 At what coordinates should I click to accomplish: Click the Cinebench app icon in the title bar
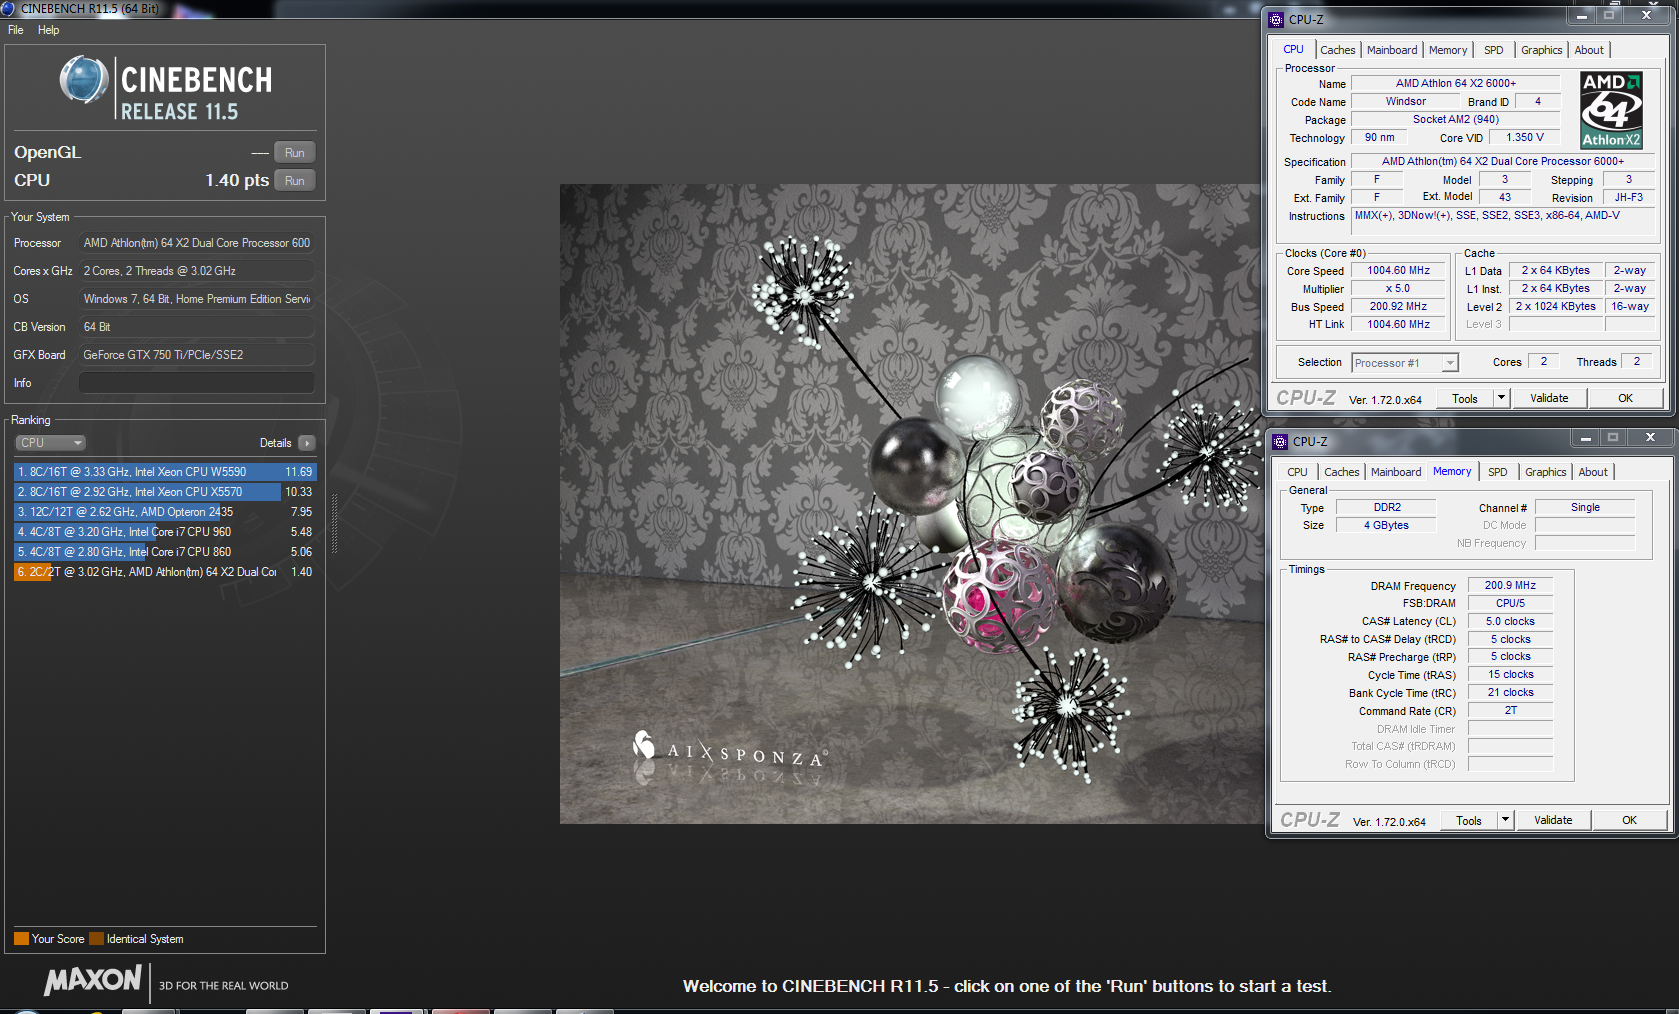click(x=8, y=8)
